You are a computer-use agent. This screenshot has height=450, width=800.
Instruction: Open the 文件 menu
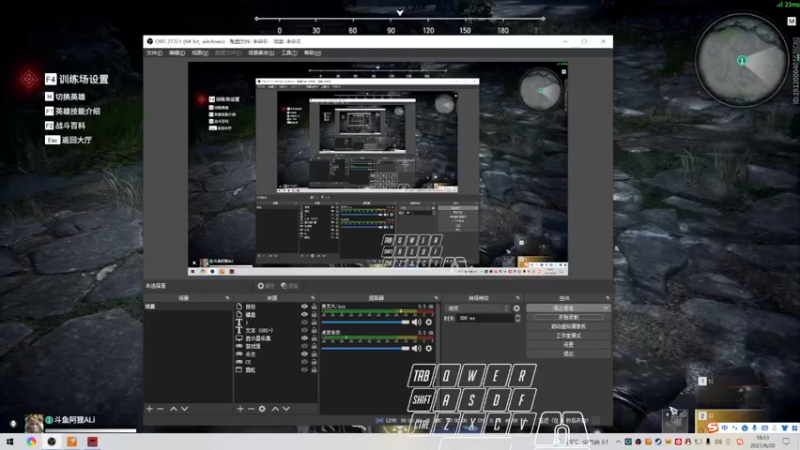[154, 53]
